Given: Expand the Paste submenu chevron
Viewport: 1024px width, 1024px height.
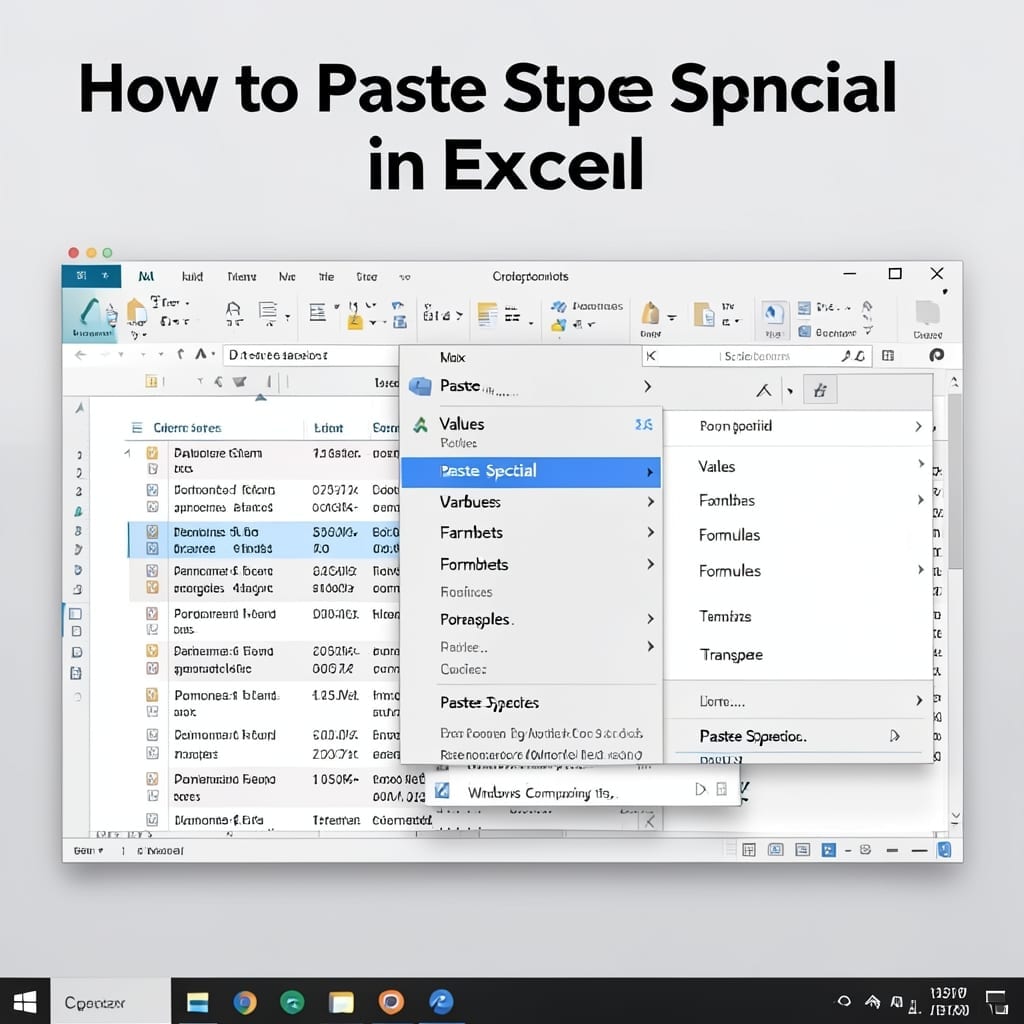Looking at the screenshot, I should [x=647, y=387].
